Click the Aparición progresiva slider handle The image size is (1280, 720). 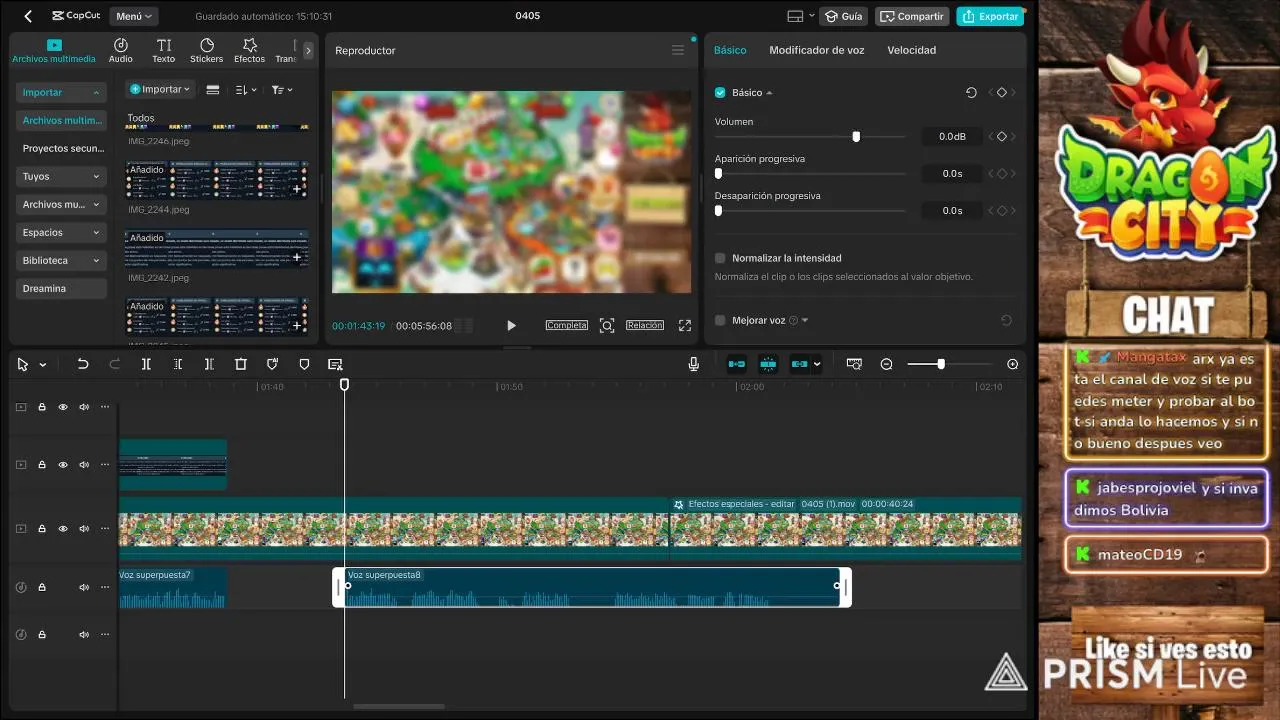pos(718,173)
